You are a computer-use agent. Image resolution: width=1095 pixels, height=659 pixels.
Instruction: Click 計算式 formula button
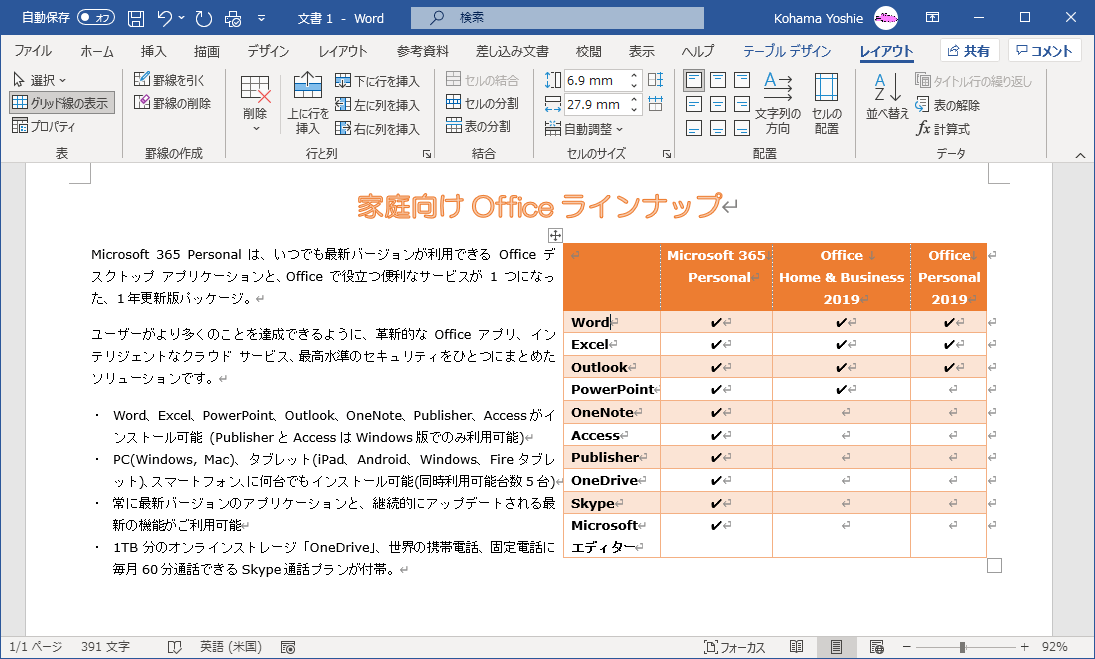943,128
